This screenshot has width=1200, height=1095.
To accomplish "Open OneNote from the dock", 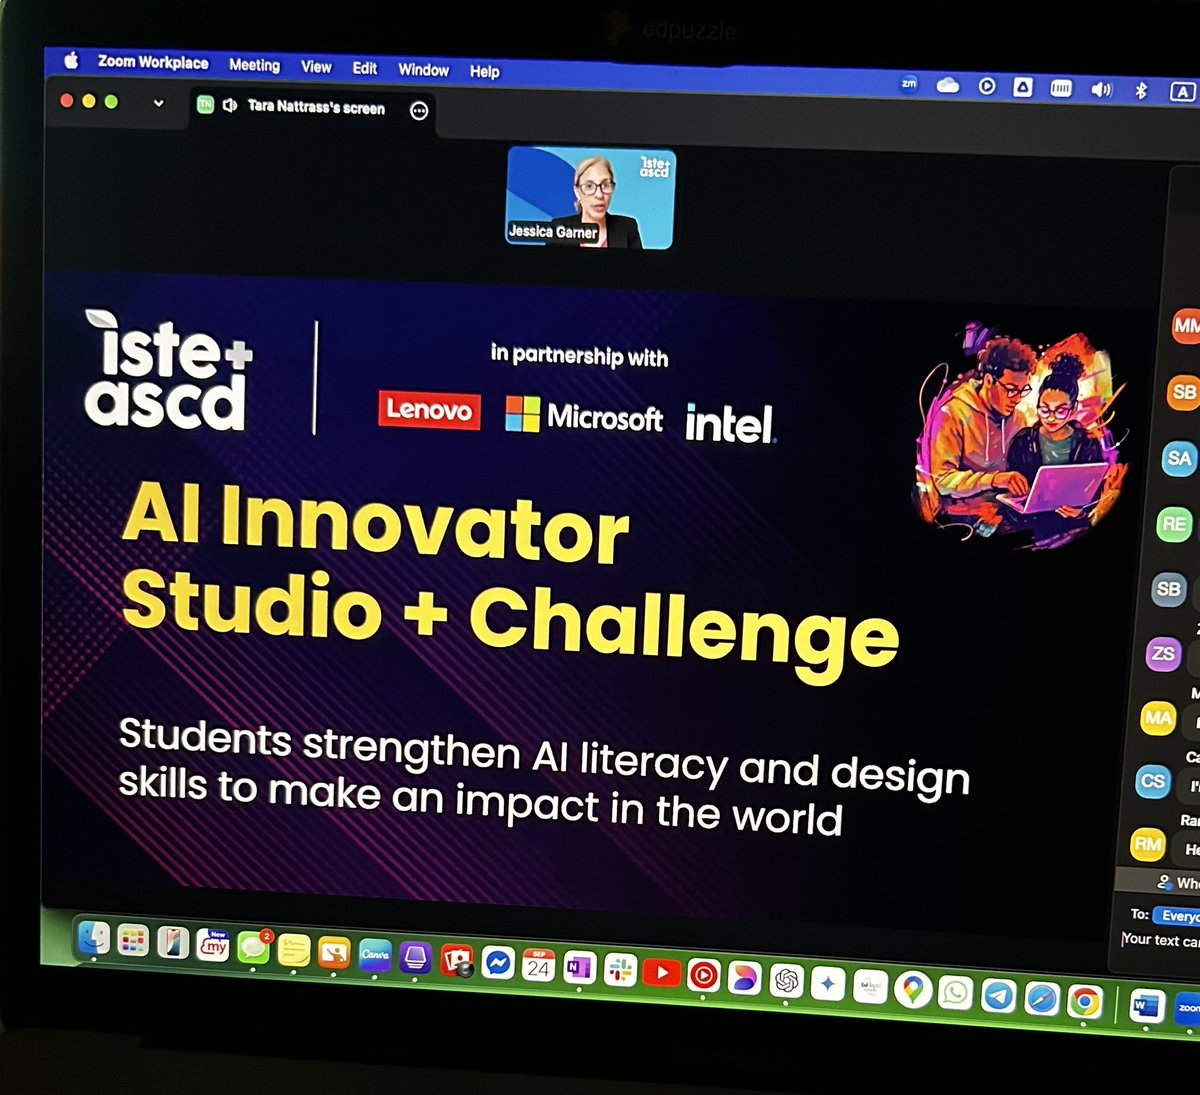I will pyautogui.click(x=580, y=968).
